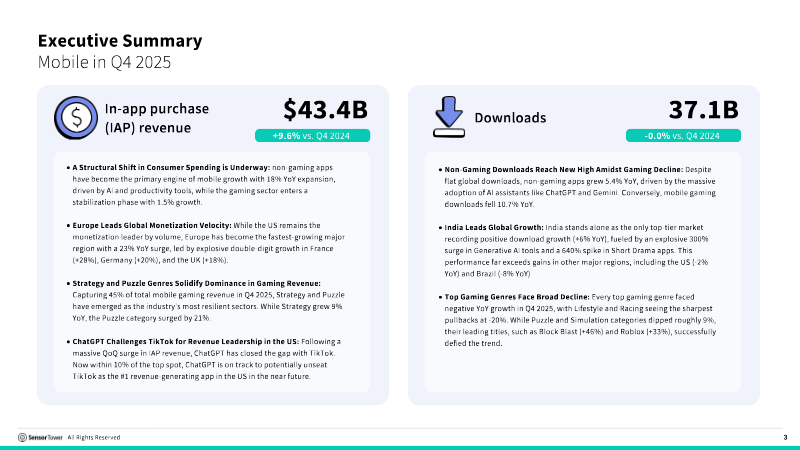Click the 37.1B downloads figure
The width and height of the screenshot is (800, 450).
(703, 109)
